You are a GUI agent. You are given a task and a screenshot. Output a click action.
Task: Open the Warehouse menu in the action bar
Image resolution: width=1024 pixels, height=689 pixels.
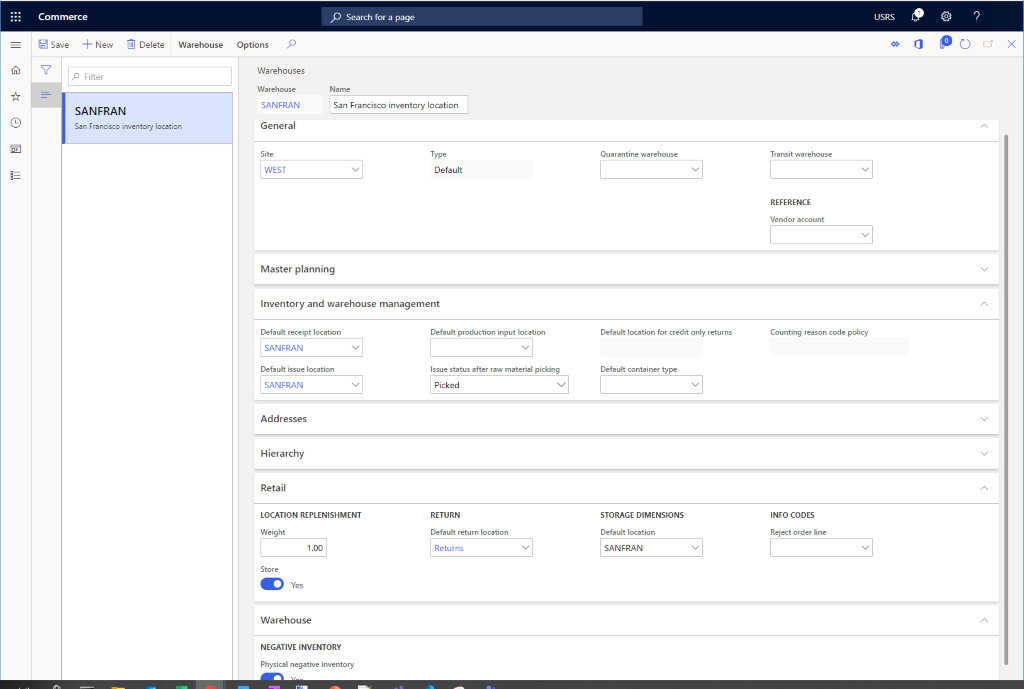click(x=200, y=44)
